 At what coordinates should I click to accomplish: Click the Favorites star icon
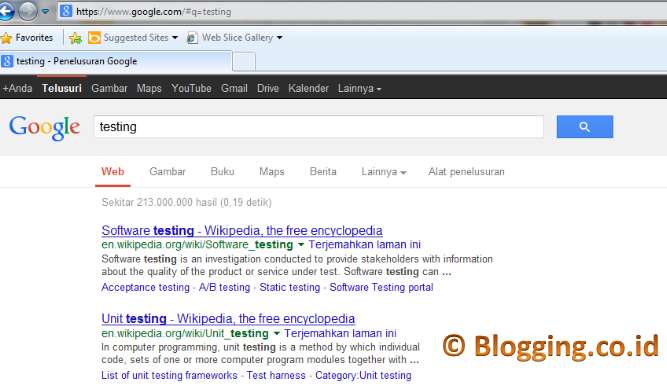(x=6, y=38)
